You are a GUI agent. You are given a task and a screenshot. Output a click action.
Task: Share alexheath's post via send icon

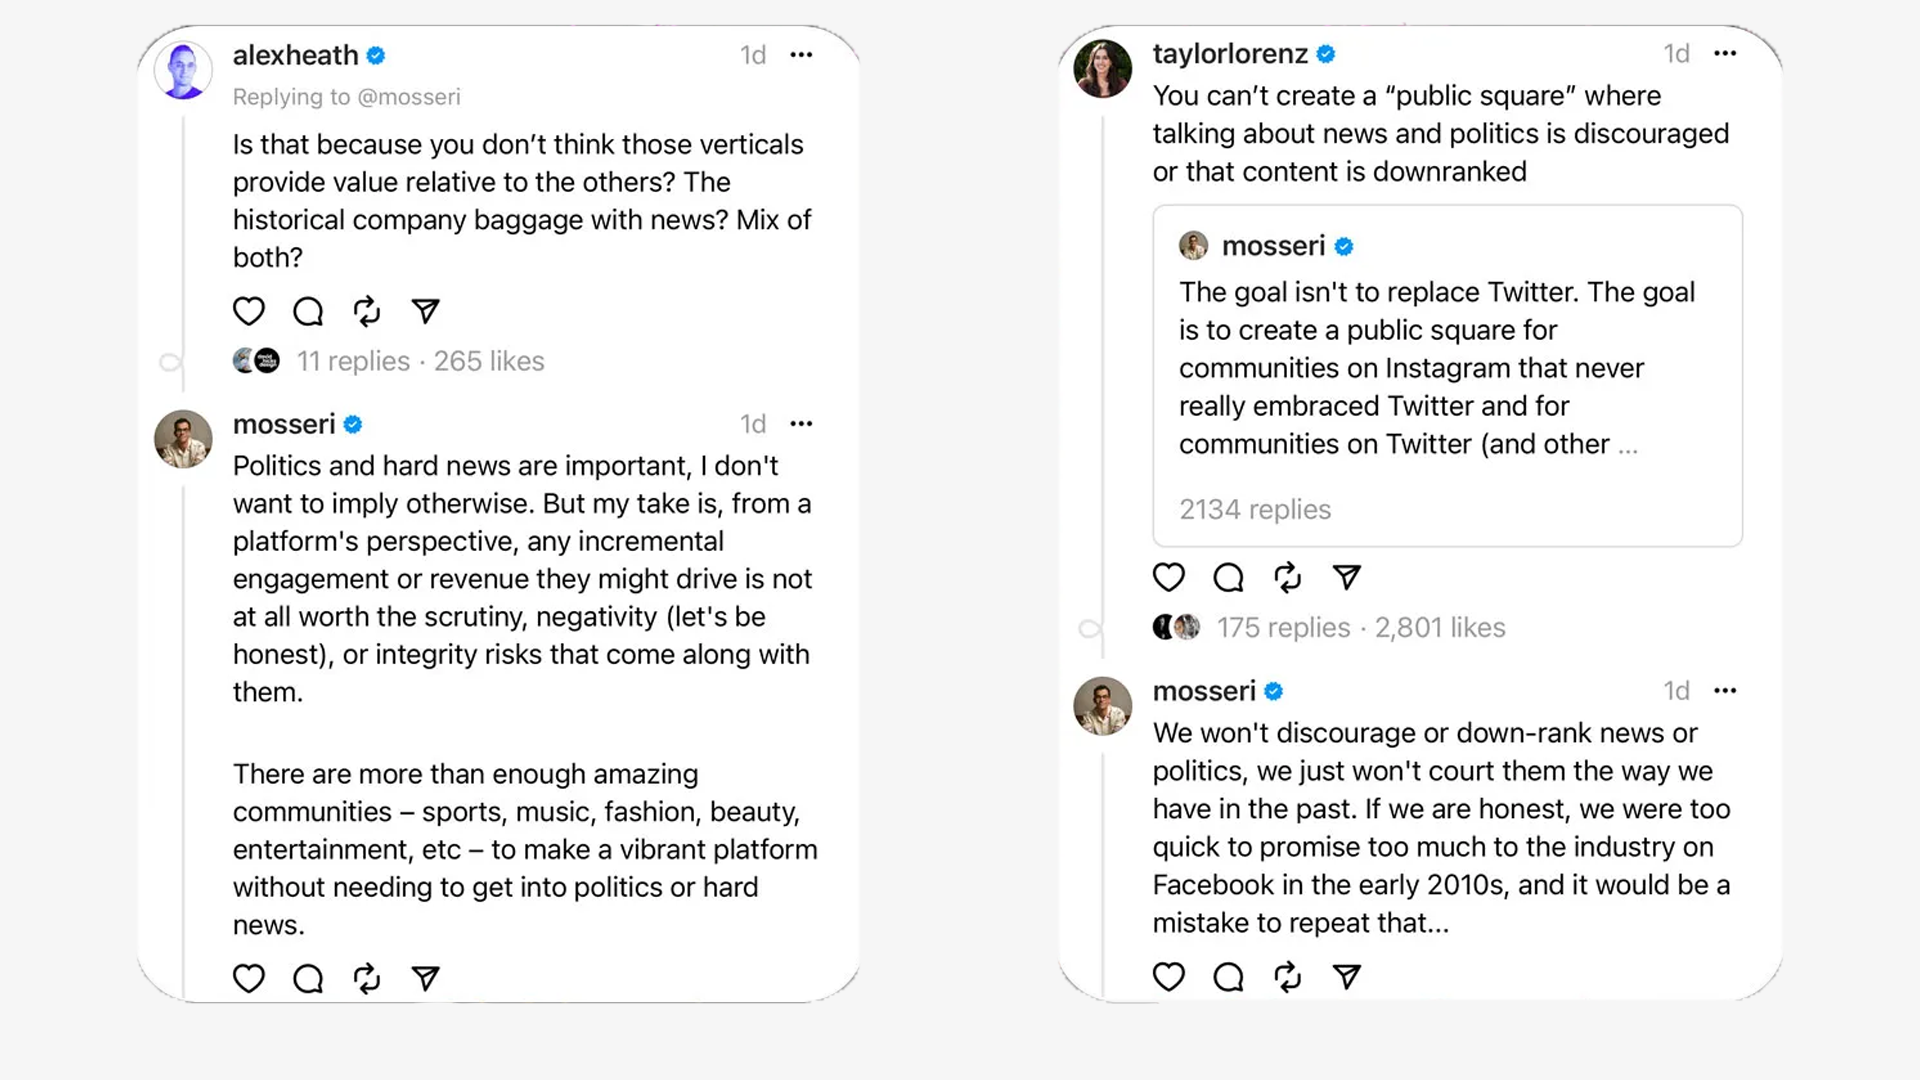426,312
